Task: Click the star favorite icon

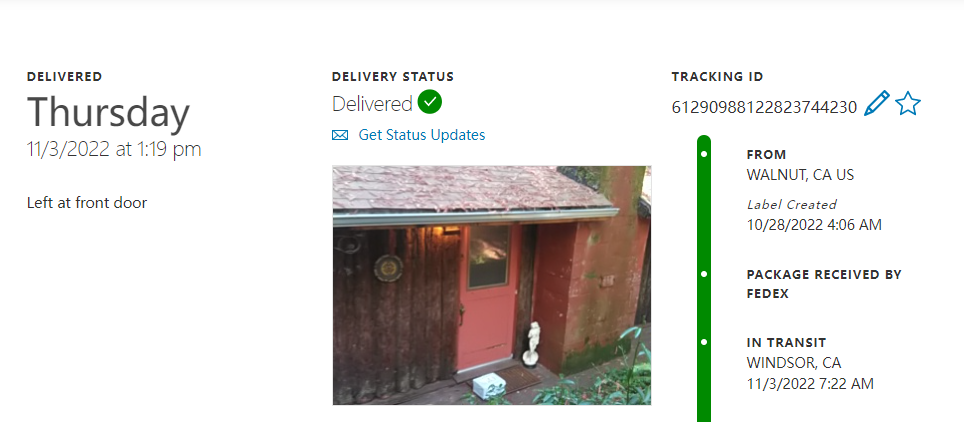Action: coord(907,103)
